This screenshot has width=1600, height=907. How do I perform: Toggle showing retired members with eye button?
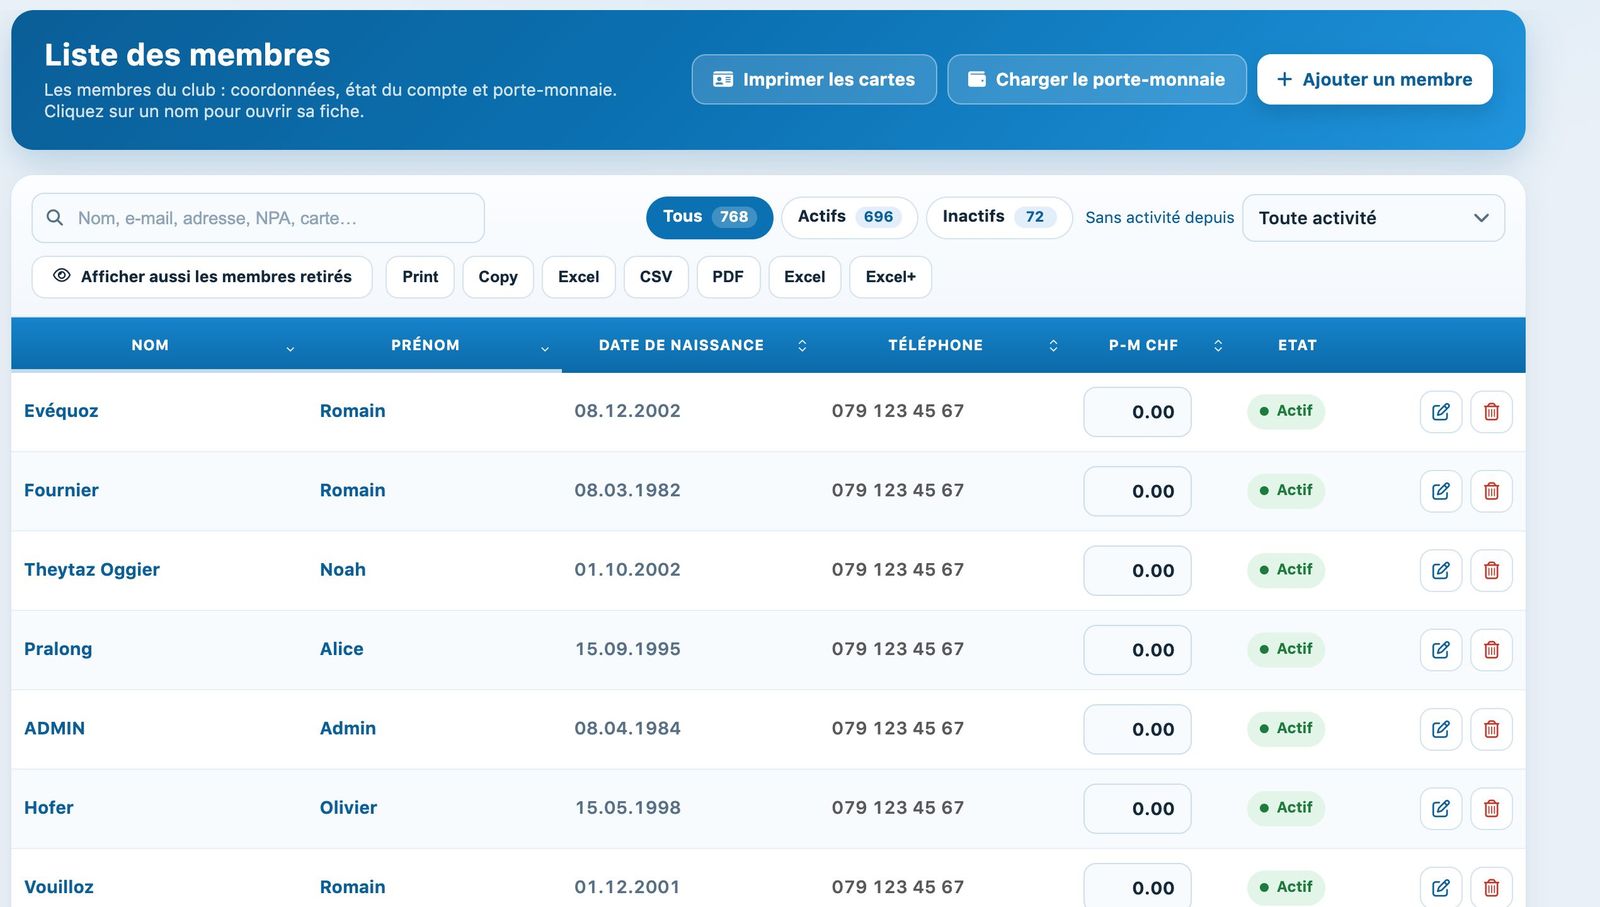[202, 277]
